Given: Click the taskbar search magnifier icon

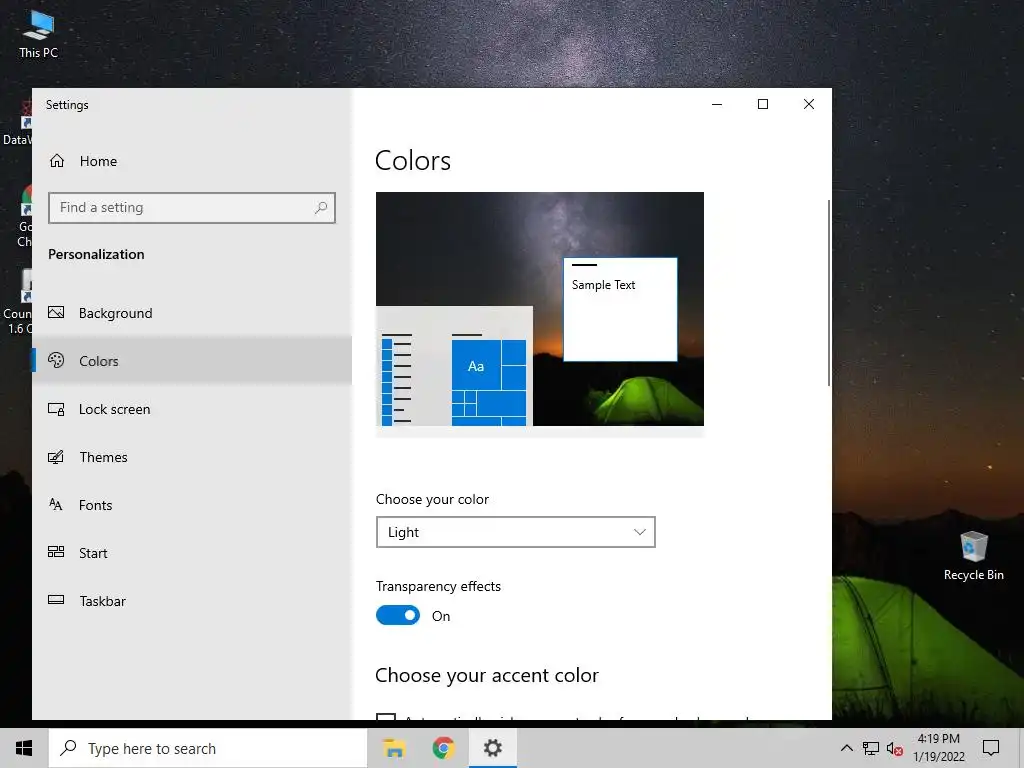Looking at the screenshot, I should point(69,748).
